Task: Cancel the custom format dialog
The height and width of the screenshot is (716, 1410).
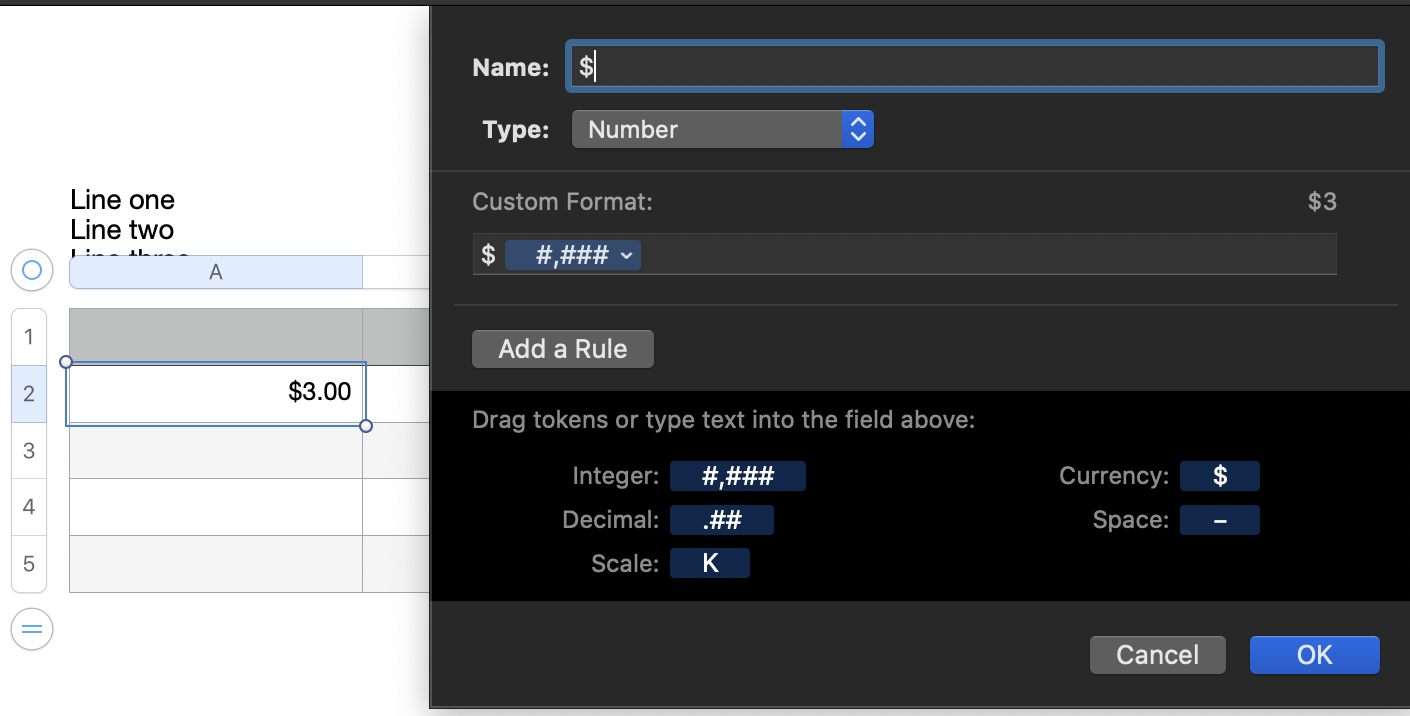Action: pos(1157,655)
